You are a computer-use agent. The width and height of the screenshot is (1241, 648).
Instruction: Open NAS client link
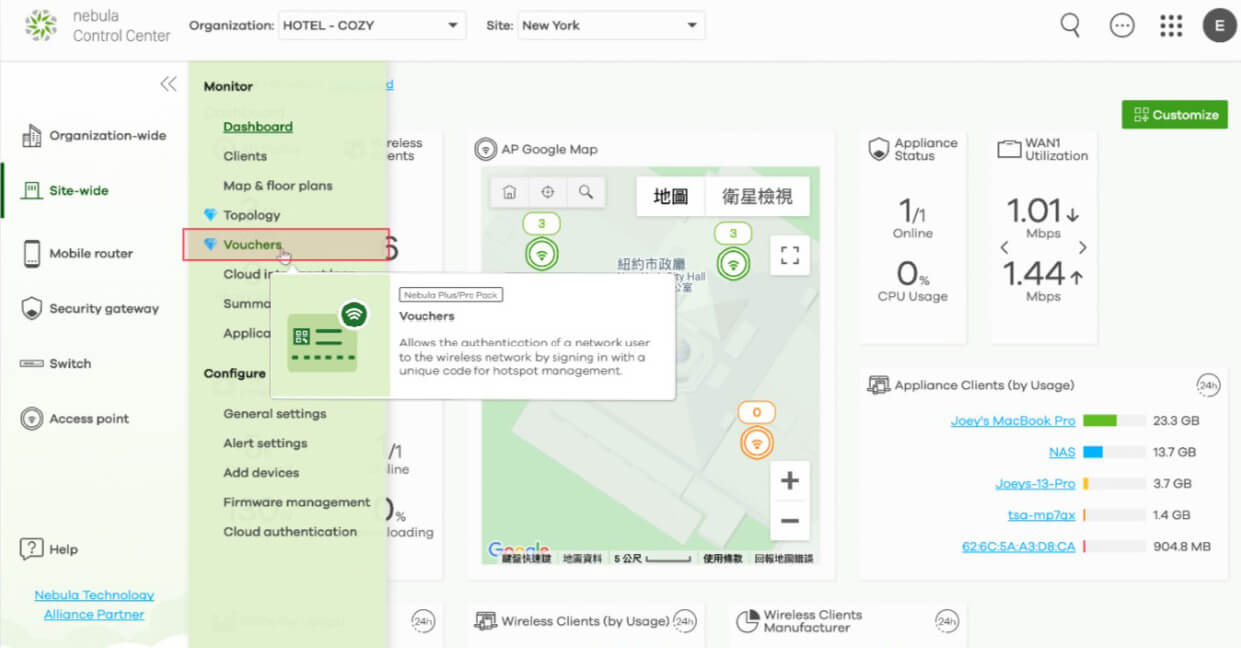tap(1062, 452)
